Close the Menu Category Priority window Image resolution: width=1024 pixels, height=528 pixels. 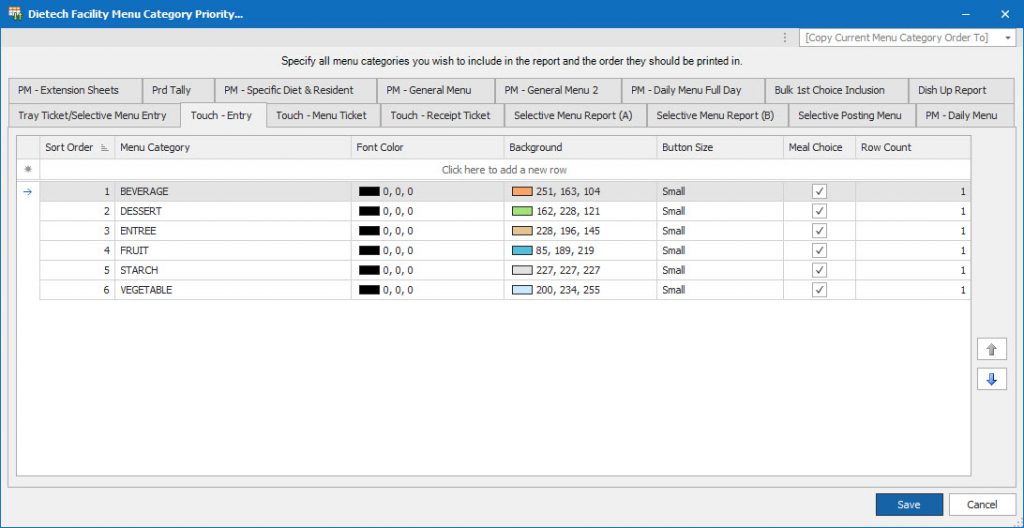1004,14
